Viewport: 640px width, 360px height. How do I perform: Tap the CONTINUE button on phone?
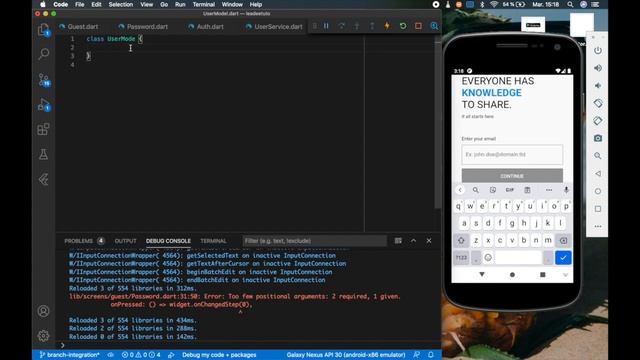coord(512,176)
